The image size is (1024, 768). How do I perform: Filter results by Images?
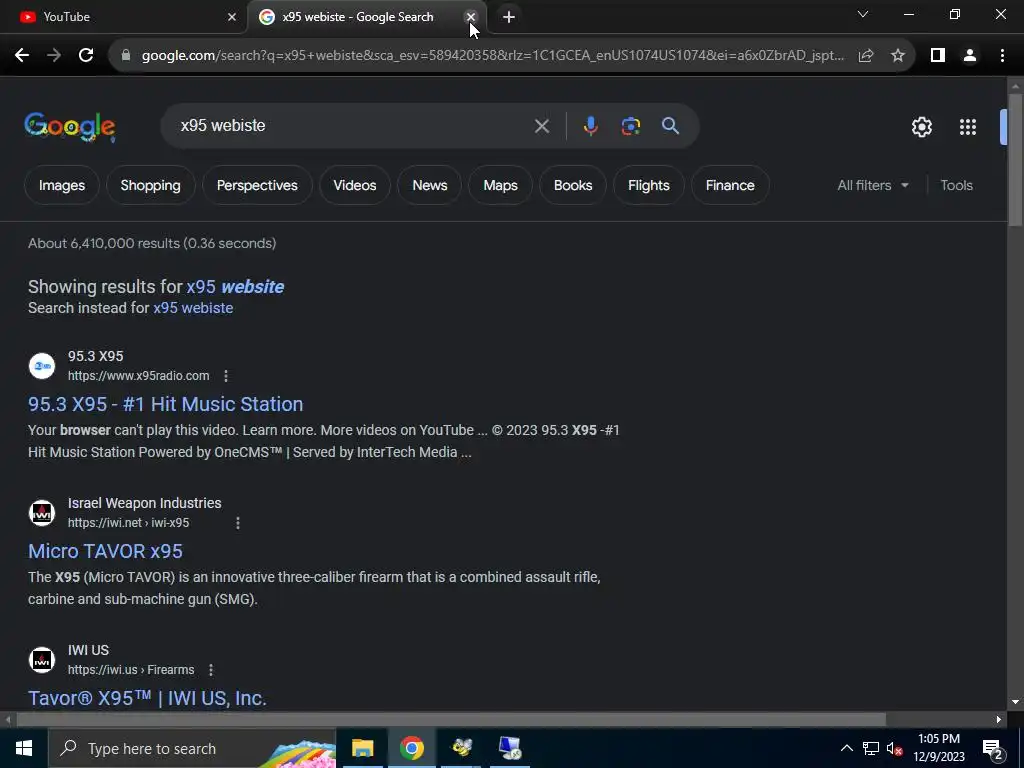[61, 185]
